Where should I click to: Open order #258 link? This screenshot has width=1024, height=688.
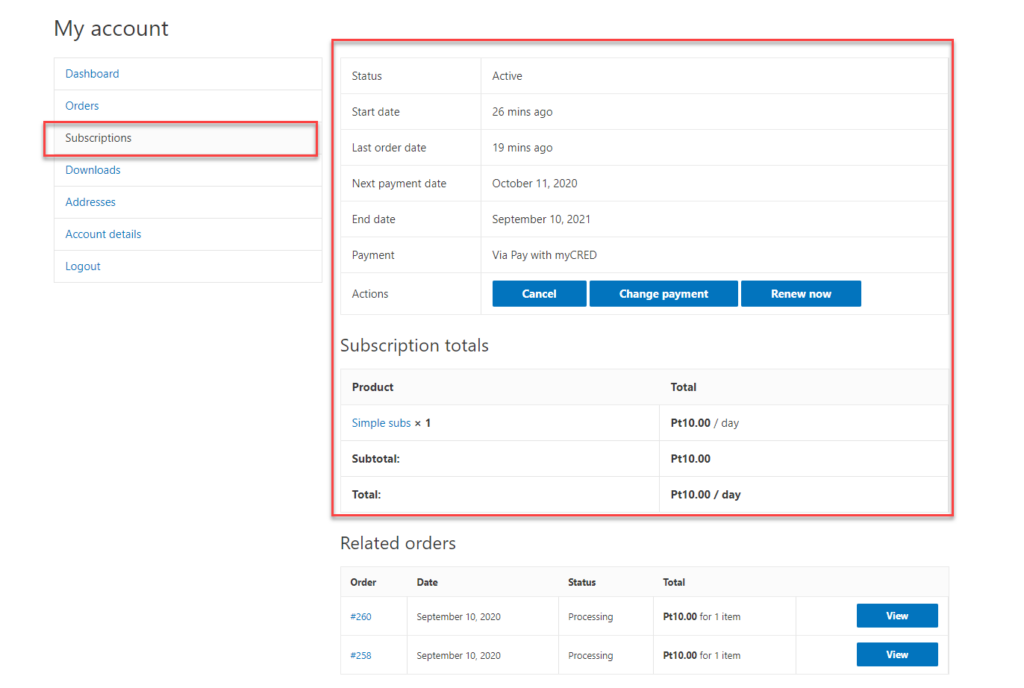[x=360, y=655]
